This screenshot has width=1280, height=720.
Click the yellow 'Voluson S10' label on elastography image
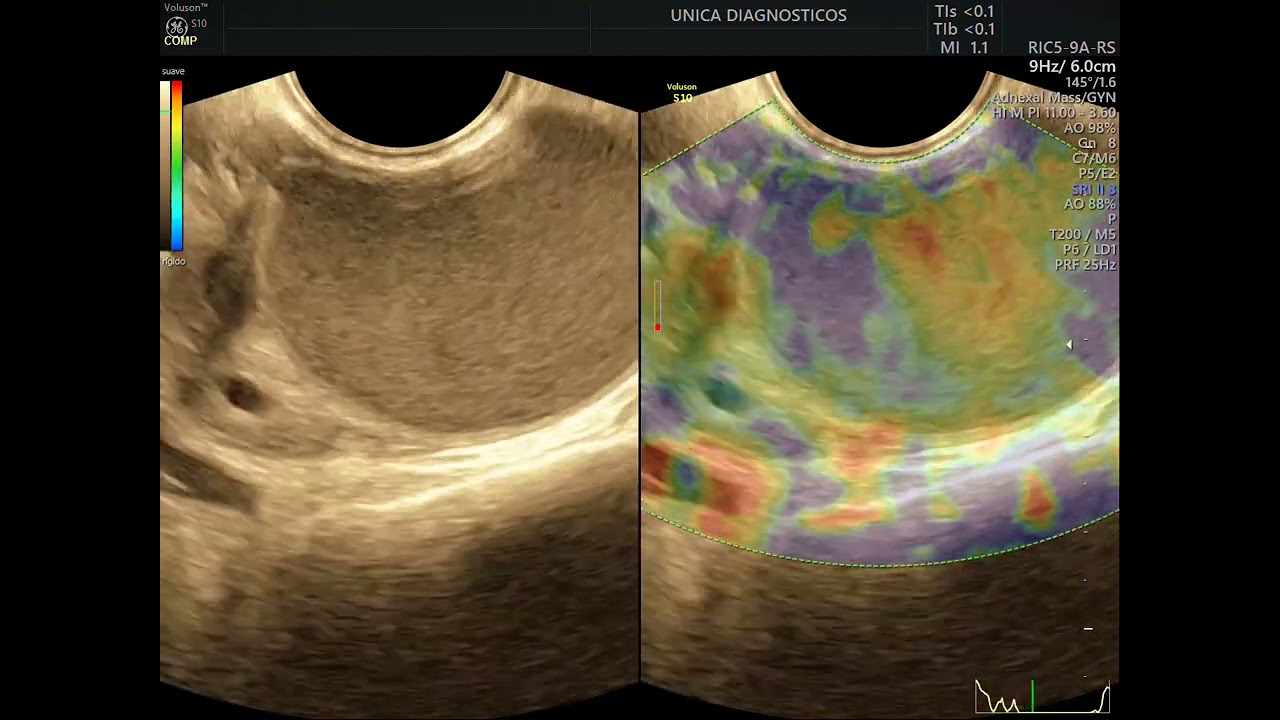point(682,92)
